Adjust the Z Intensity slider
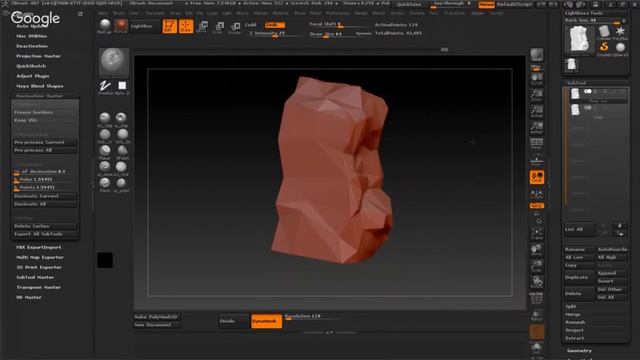 tap(276, 34)
